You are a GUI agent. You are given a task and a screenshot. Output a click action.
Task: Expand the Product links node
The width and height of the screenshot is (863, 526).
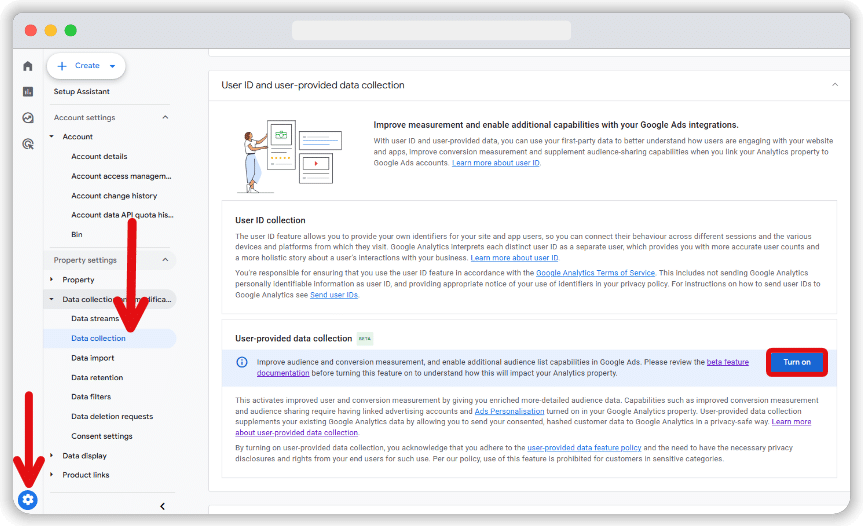point(52,475)
